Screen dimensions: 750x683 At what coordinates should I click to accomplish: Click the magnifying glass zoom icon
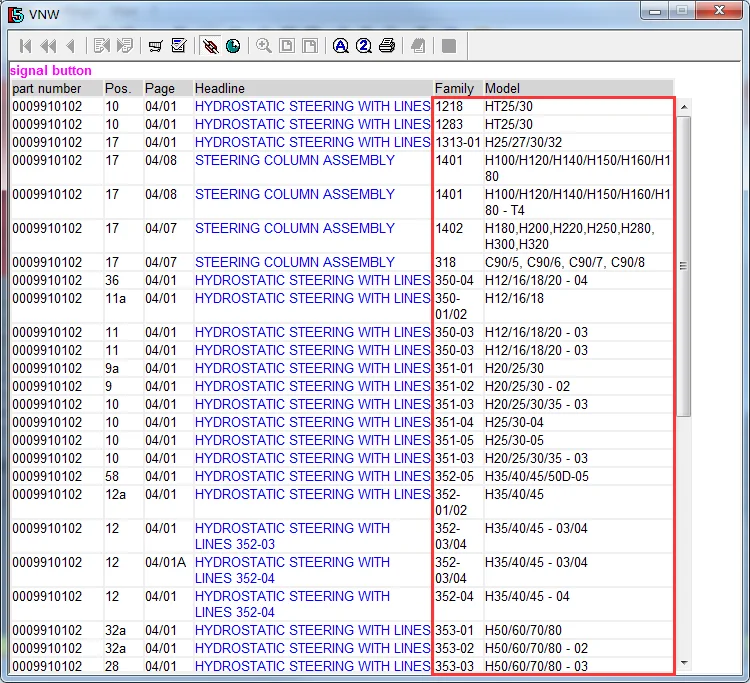(264, 46)
